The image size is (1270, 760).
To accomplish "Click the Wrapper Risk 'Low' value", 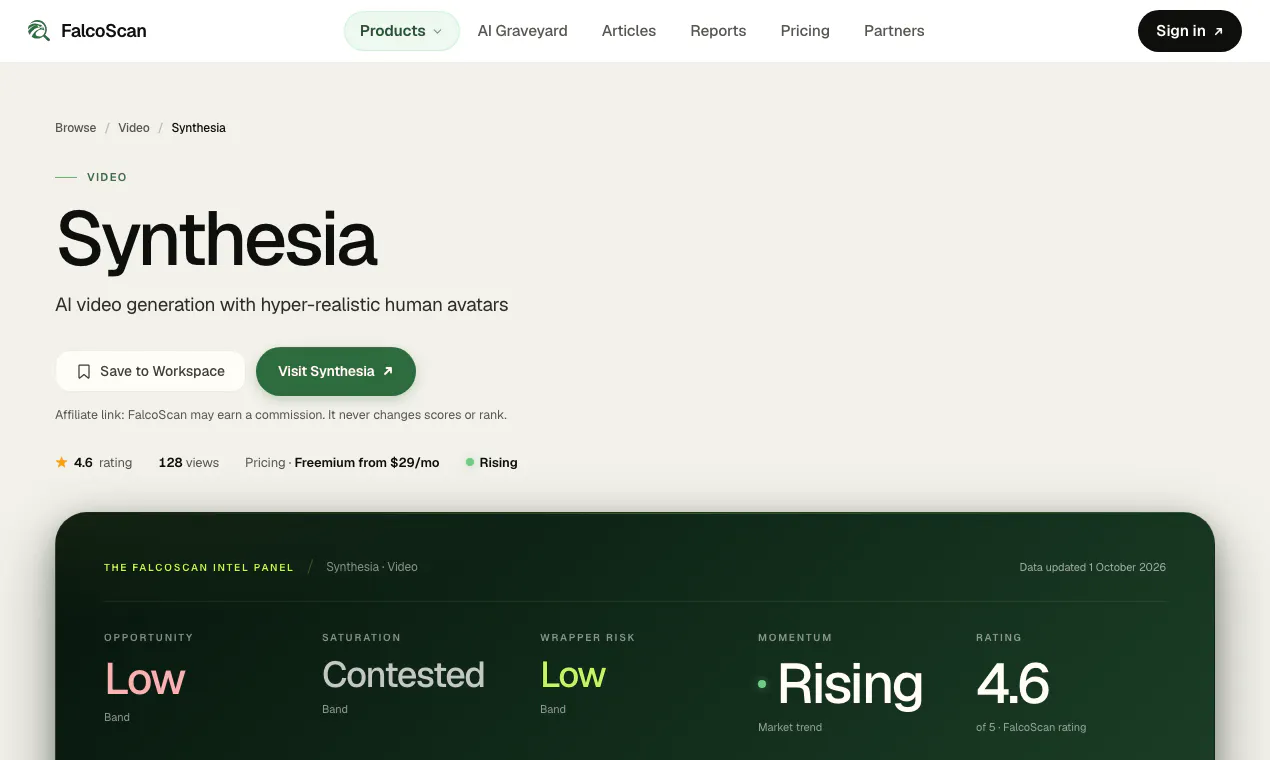I will coord(573,675).
